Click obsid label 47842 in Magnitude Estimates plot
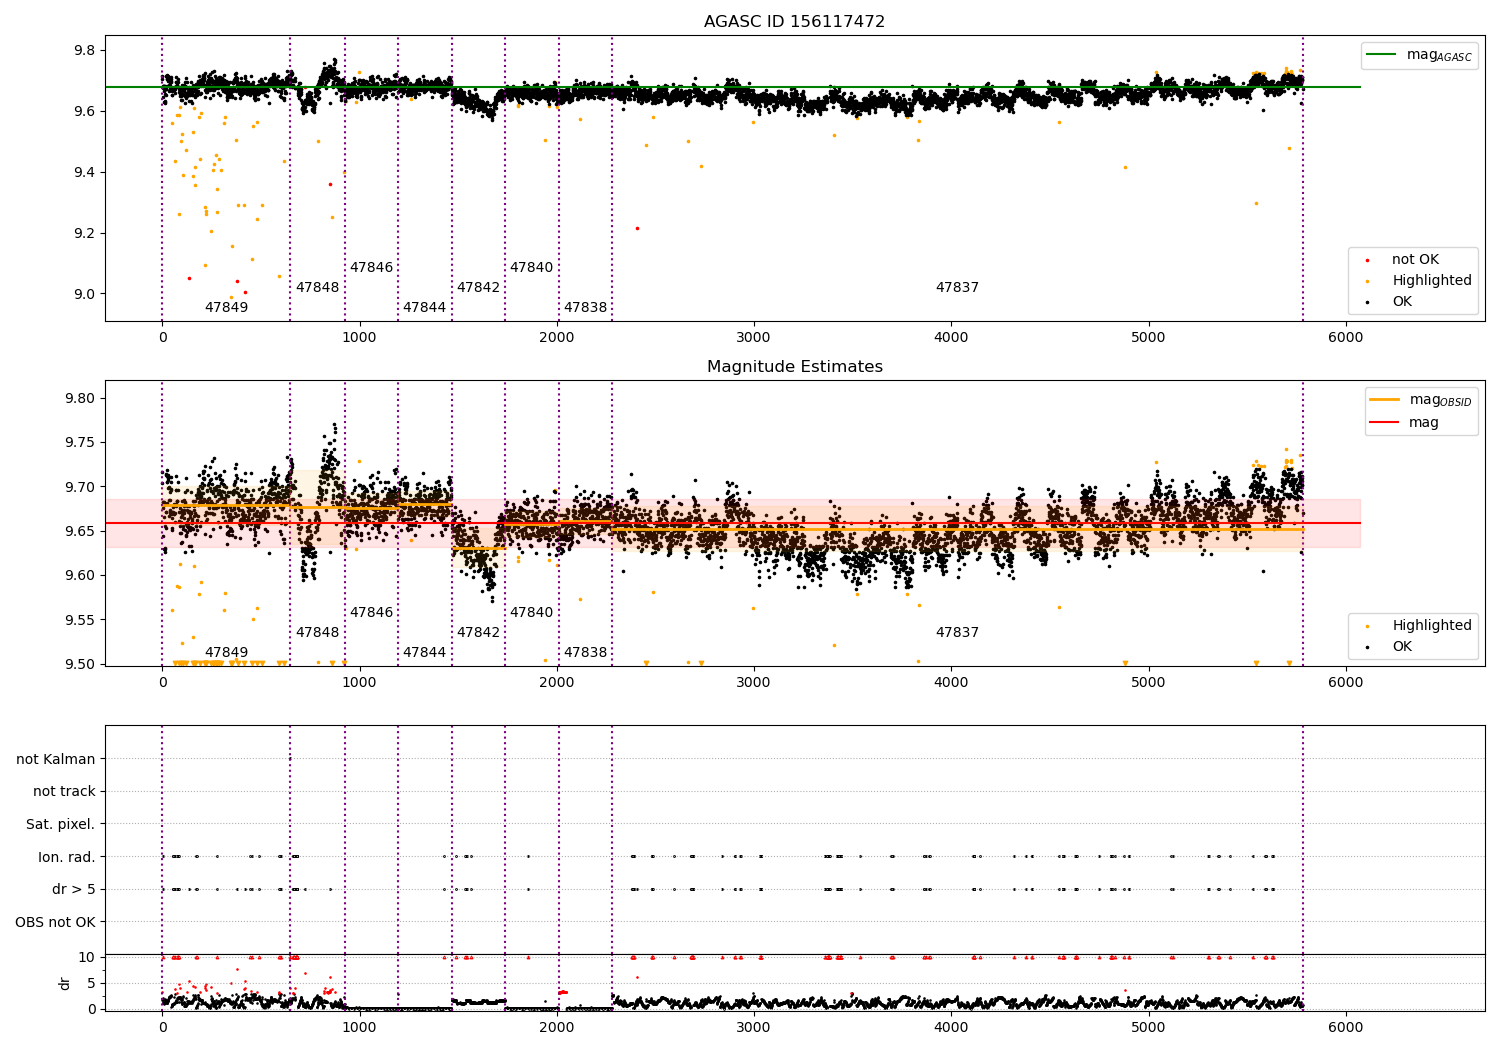This screenshot has width=1500, height=1050. [478, 633]
